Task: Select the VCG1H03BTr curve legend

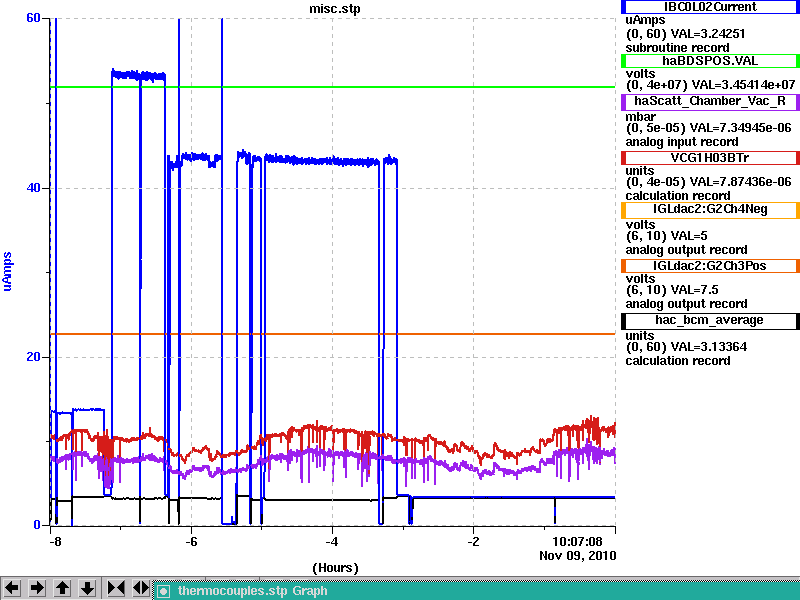Action: [x=710, y=158]
